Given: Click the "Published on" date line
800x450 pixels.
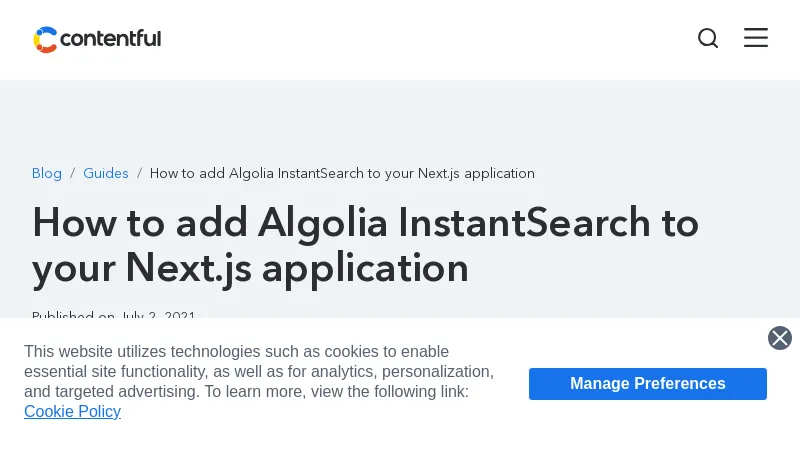Looking at the screenshot, I should pos(113,316).
